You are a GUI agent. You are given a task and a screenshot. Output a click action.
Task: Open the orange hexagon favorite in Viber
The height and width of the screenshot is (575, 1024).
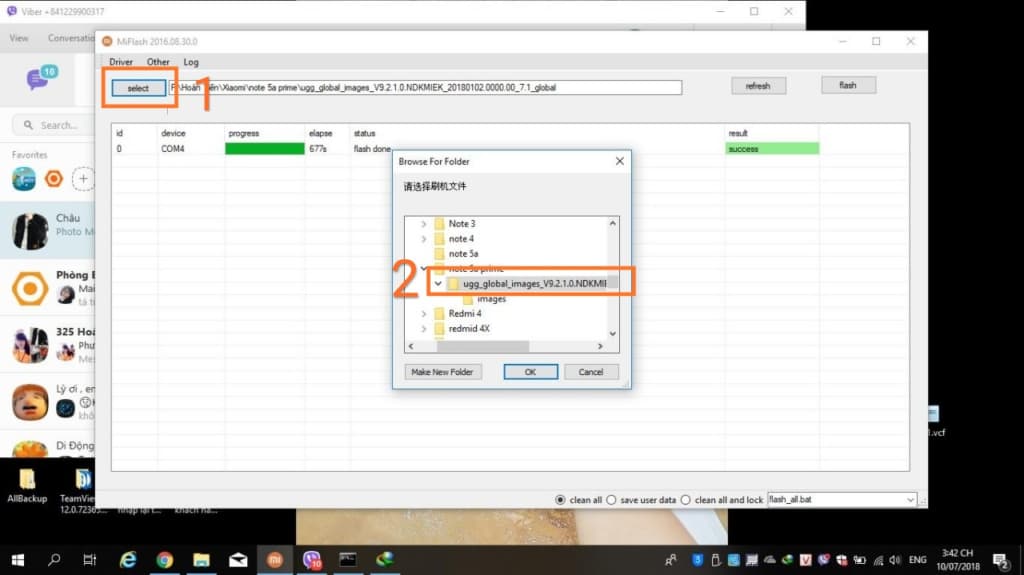point(54,178)
